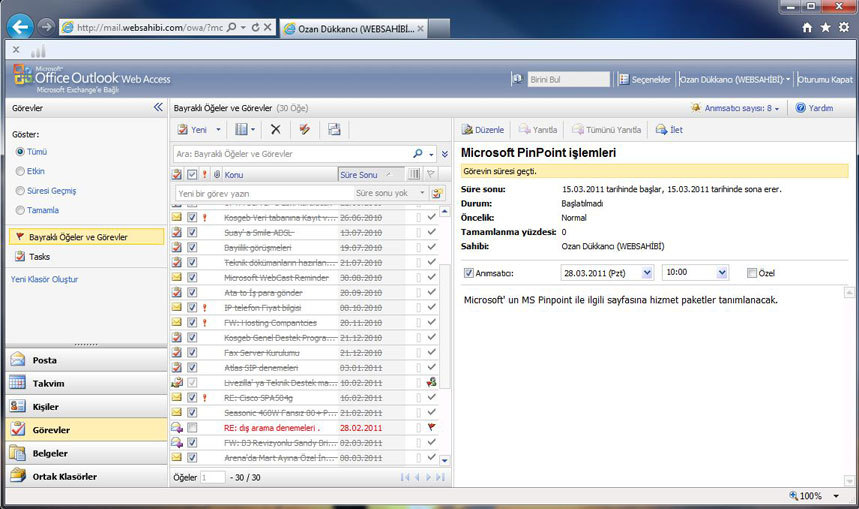
Task: Click the flag column header icon
Action: (x=431, y=174)
